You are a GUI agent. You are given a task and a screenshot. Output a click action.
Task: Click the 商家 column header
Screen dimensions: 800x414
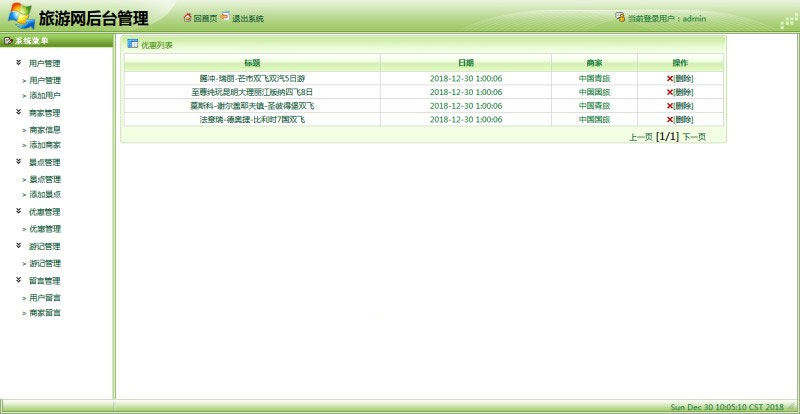(x=594, y=63)
